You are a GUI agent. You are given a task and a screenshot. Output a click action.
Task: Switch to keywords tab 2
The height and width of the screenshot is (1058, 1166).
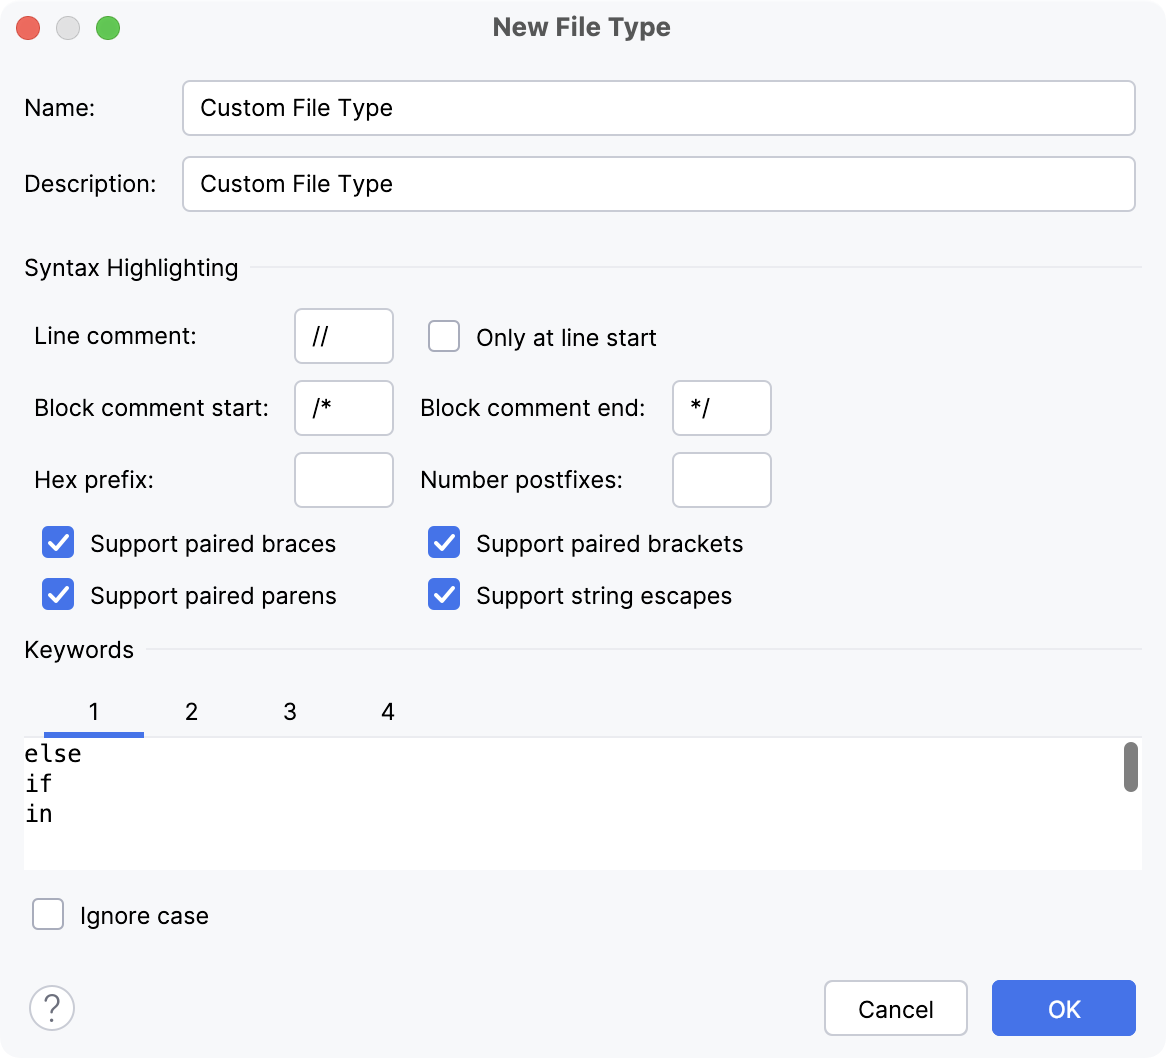coord(191,712)
